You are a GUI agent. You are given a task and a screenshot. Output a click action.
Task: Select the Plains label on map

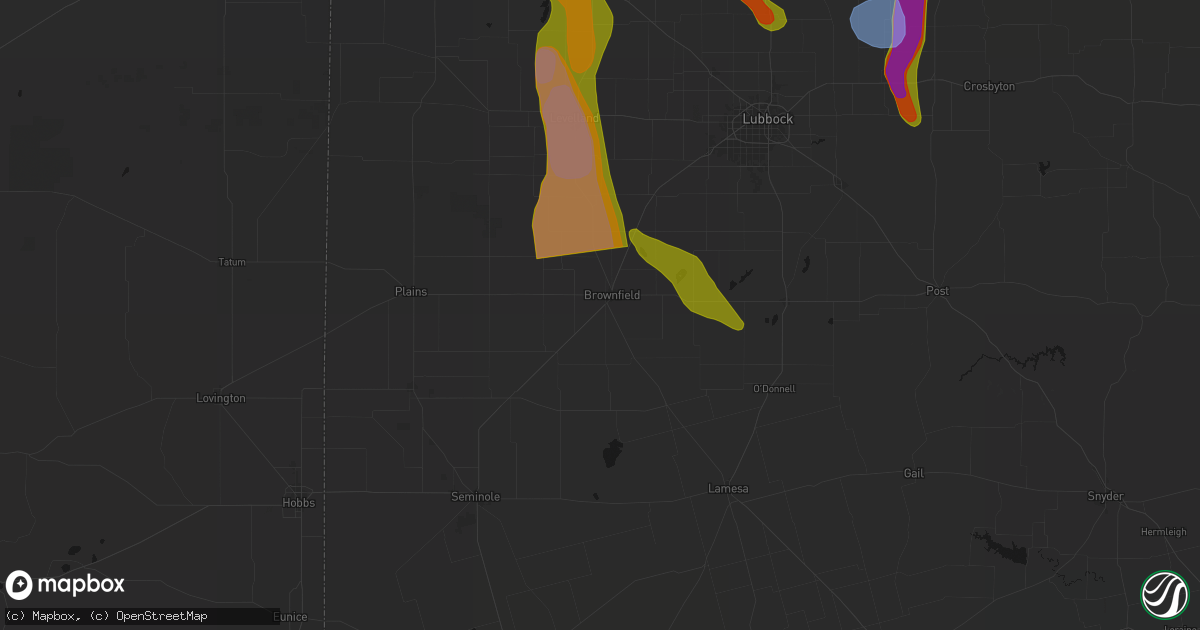[x=410, y=292]
